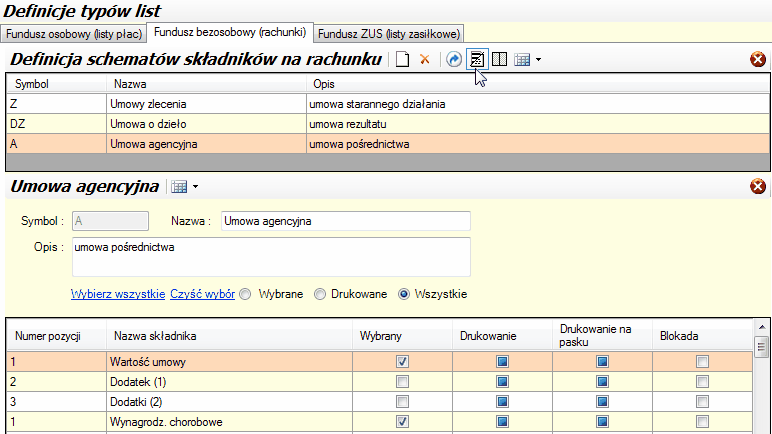The height and width of the screenshot is (434, 772).
Task: Open dropdown arrow next to top grid icon
Action: tap(538, 60)
